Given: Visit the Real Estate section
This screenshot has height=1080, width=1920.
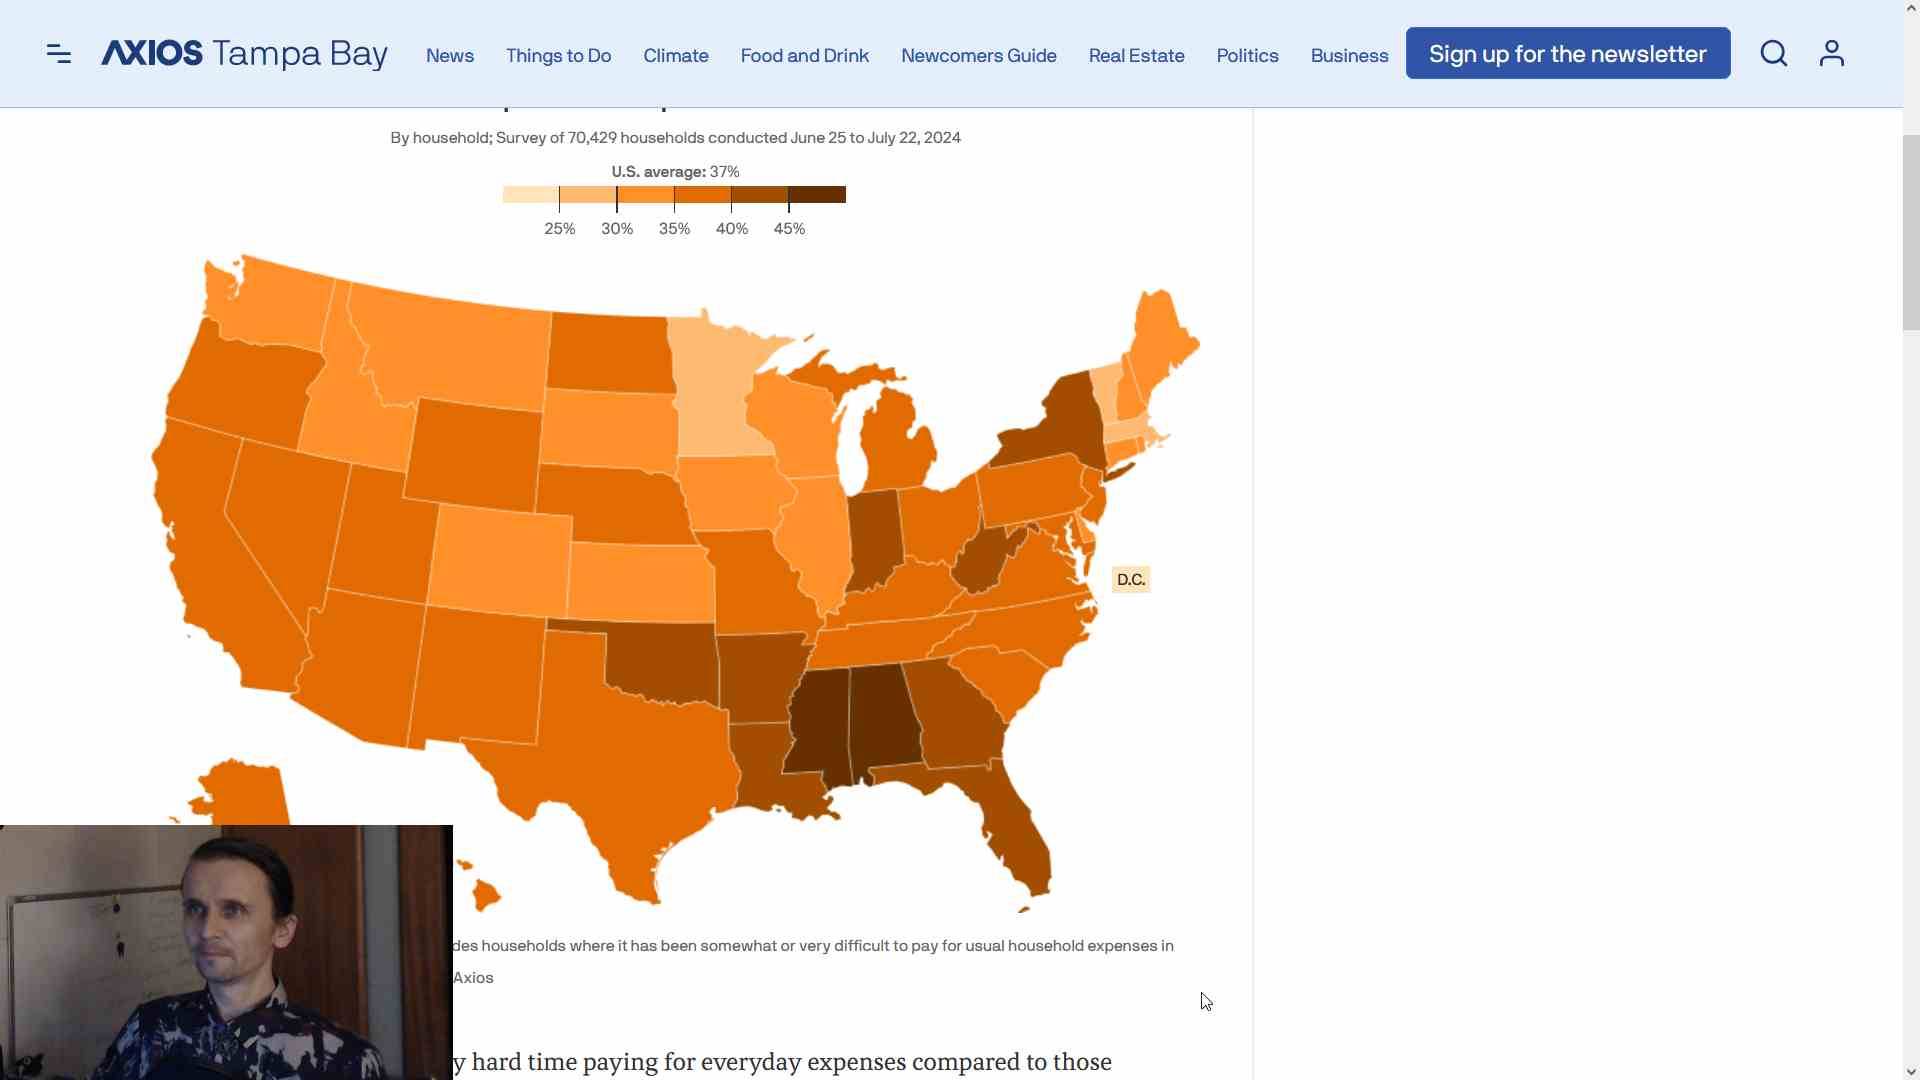Looking at the screenshot, I should click(x=1136, y=56).
